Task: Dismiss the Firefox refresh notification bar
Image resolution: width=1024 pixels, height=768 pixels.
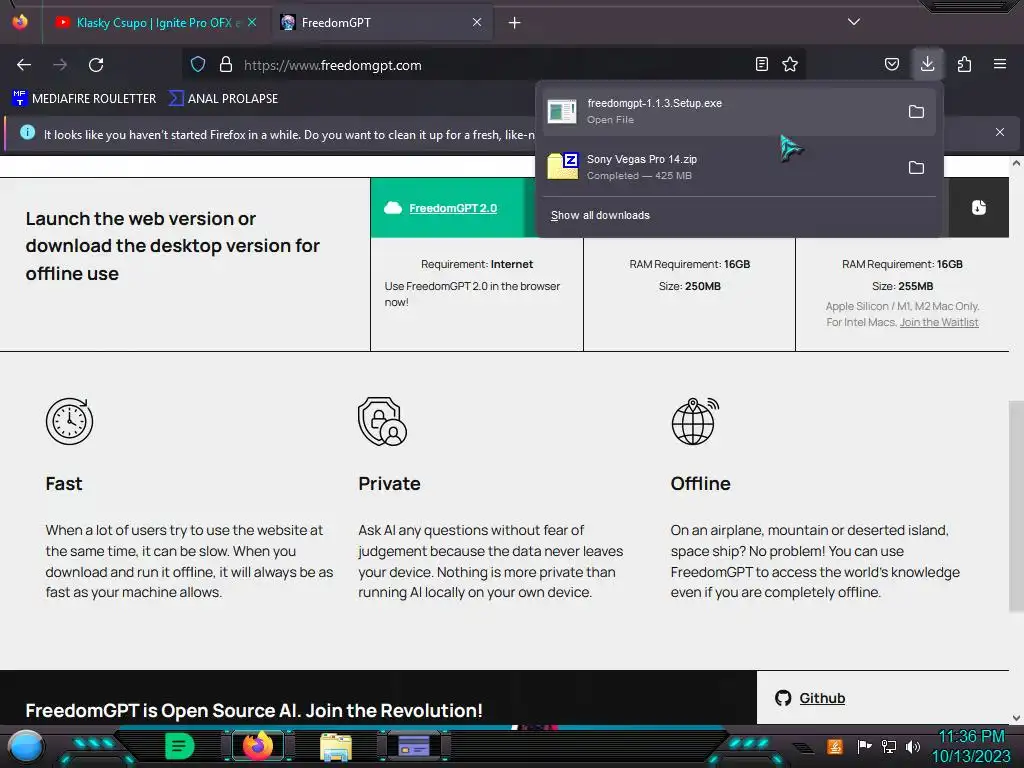Action: [x=1000, y=132]
